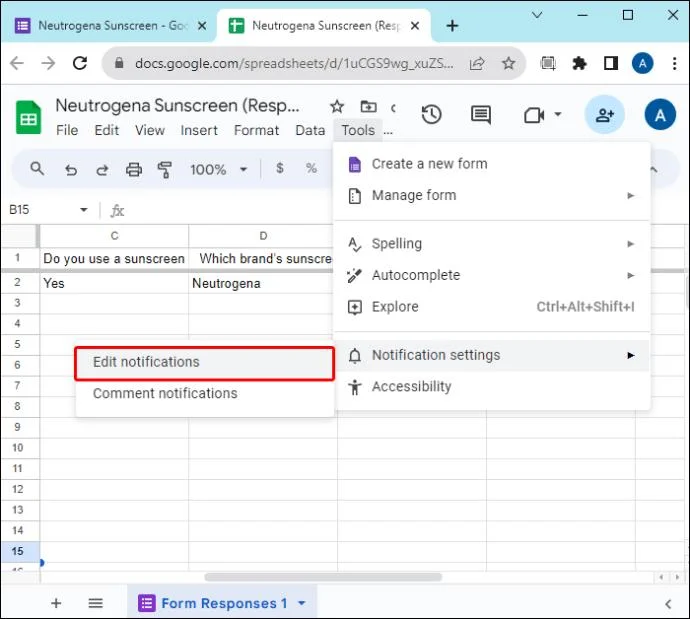Toggle the browser side panel icon
Screen dimensions: 690x619
pyautogui.click(x=610, y=63)
